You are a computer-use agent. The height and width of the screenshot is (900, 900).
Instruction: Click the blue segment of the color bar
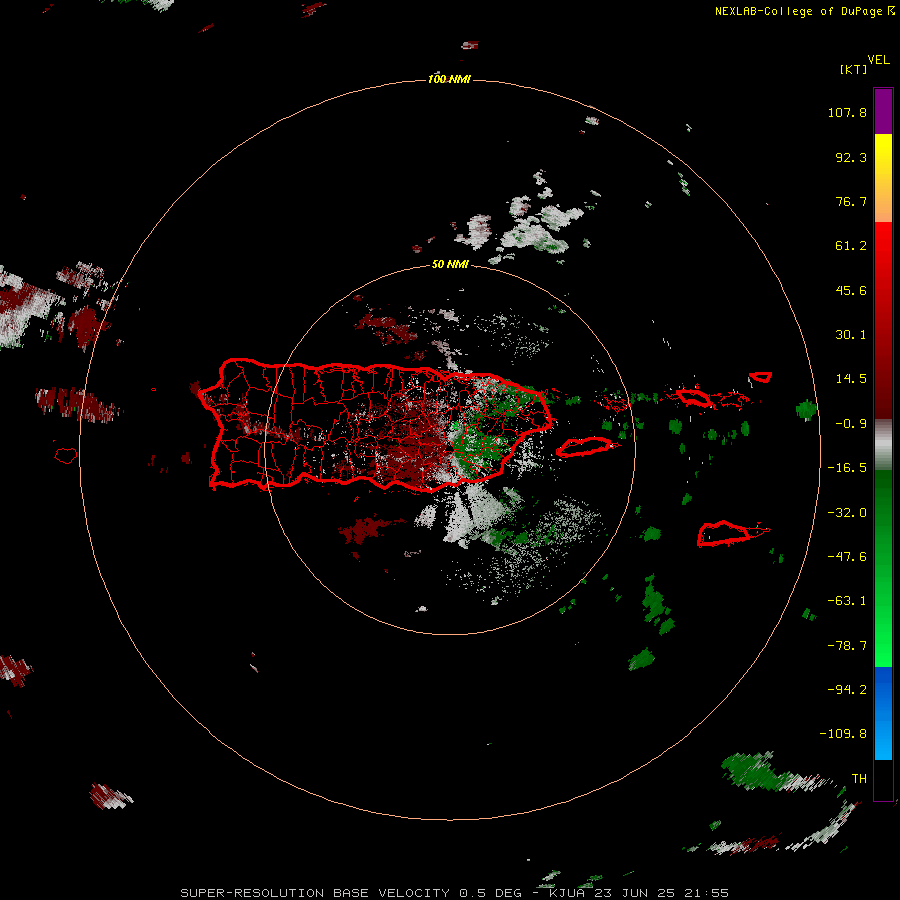(883, 713)
